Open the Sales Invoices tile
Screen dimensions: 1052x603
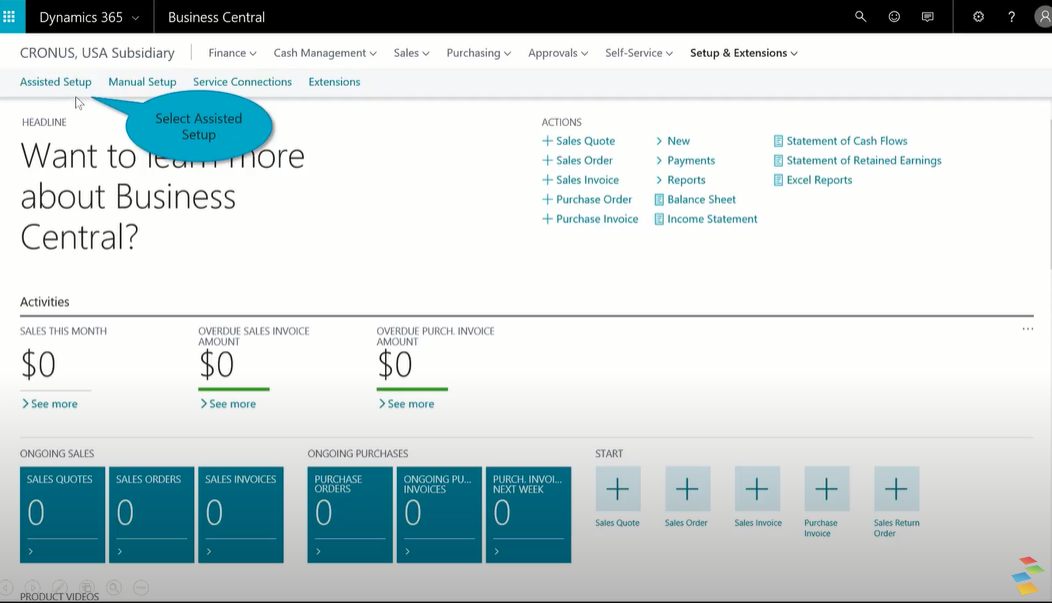pos(241,514)
